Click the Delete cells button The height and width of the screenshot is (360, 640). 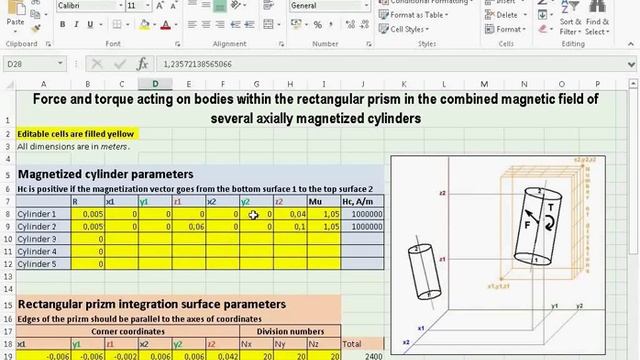(x=501, y=15)
